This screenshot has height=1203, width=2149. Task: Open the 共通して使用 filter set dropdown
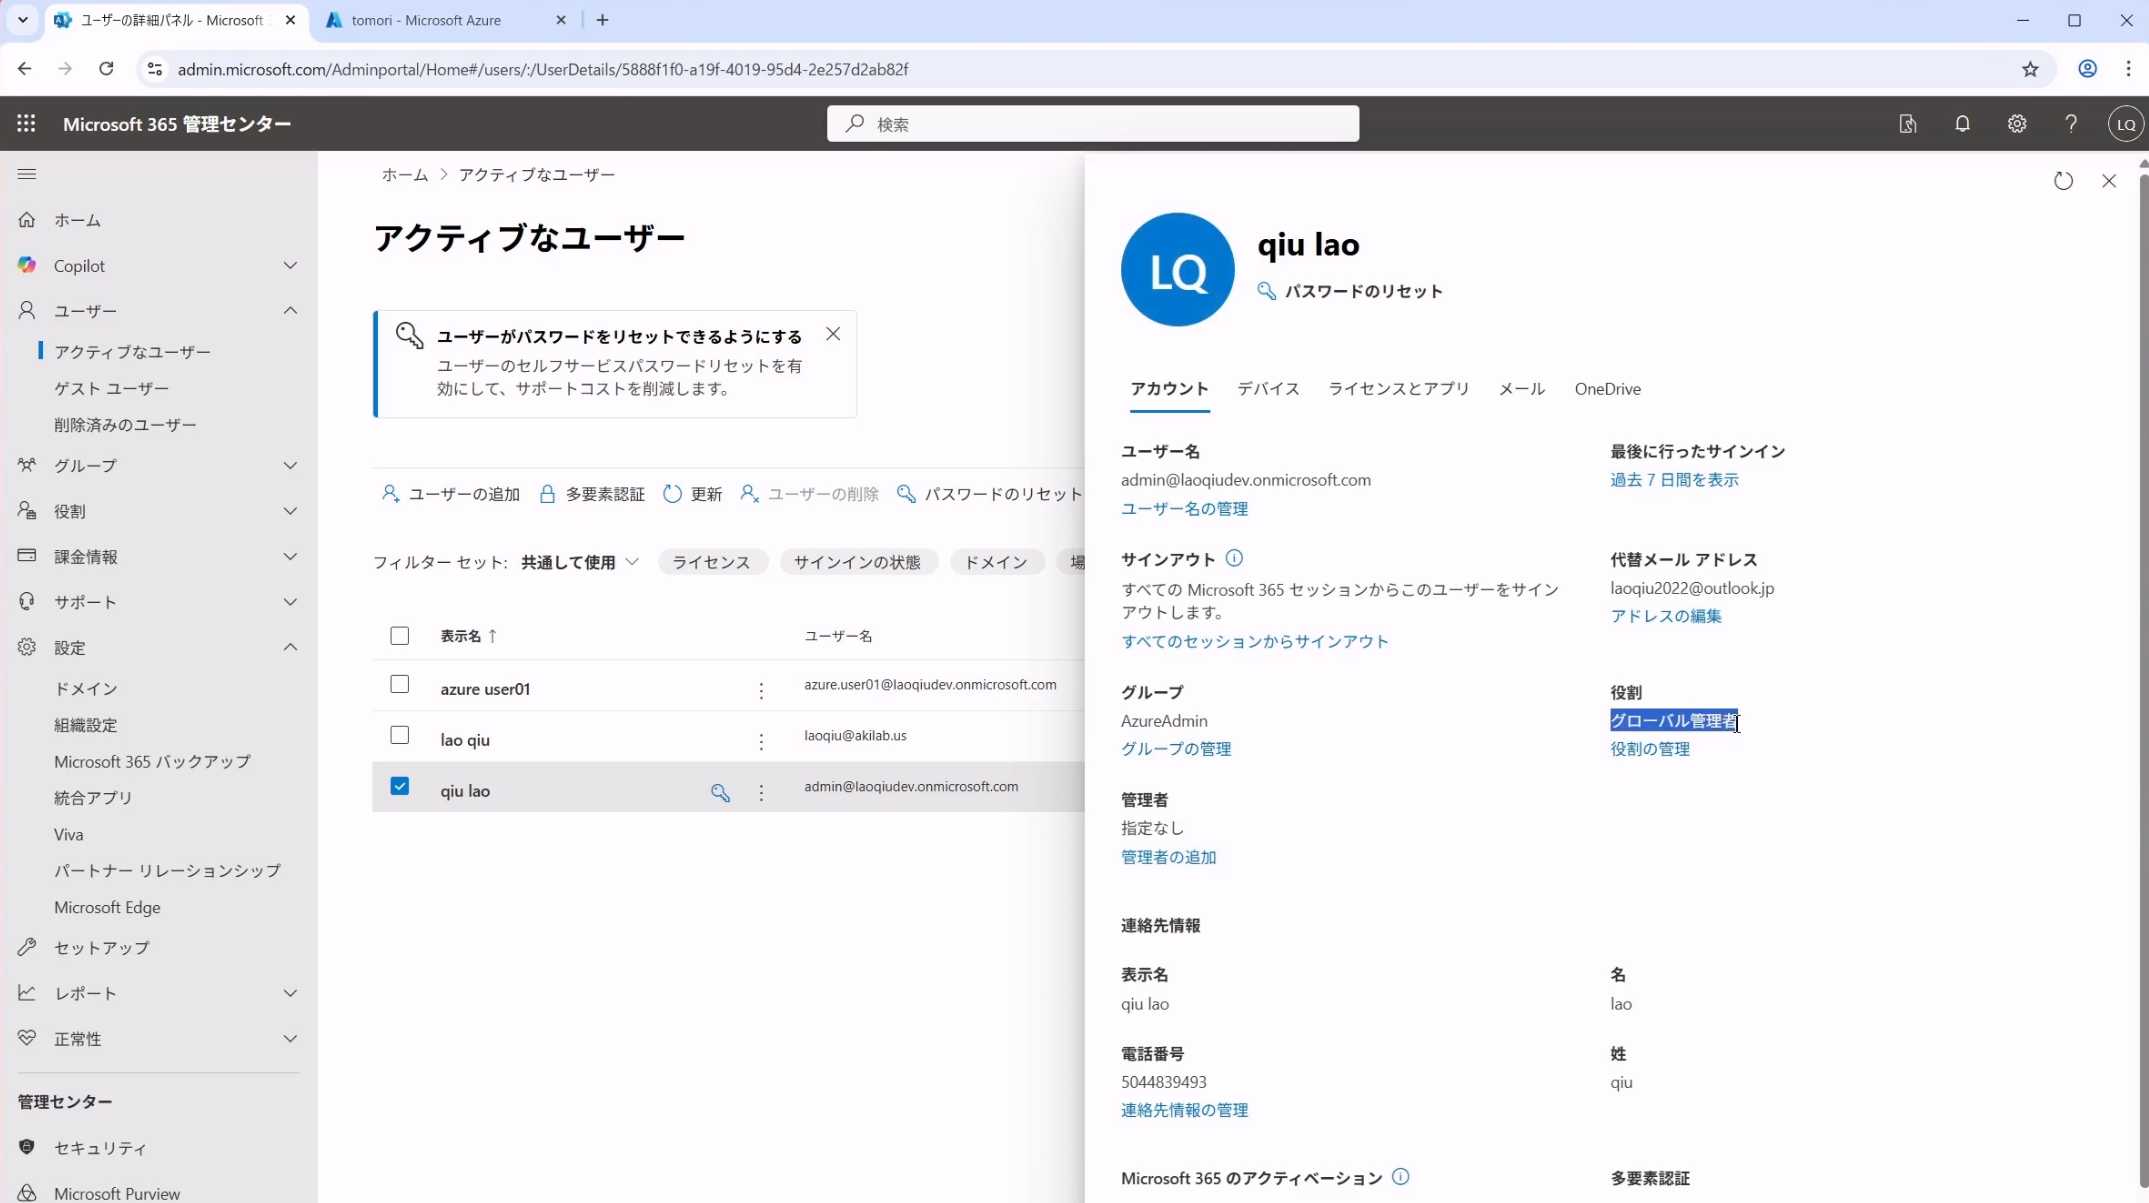[579, 562]
